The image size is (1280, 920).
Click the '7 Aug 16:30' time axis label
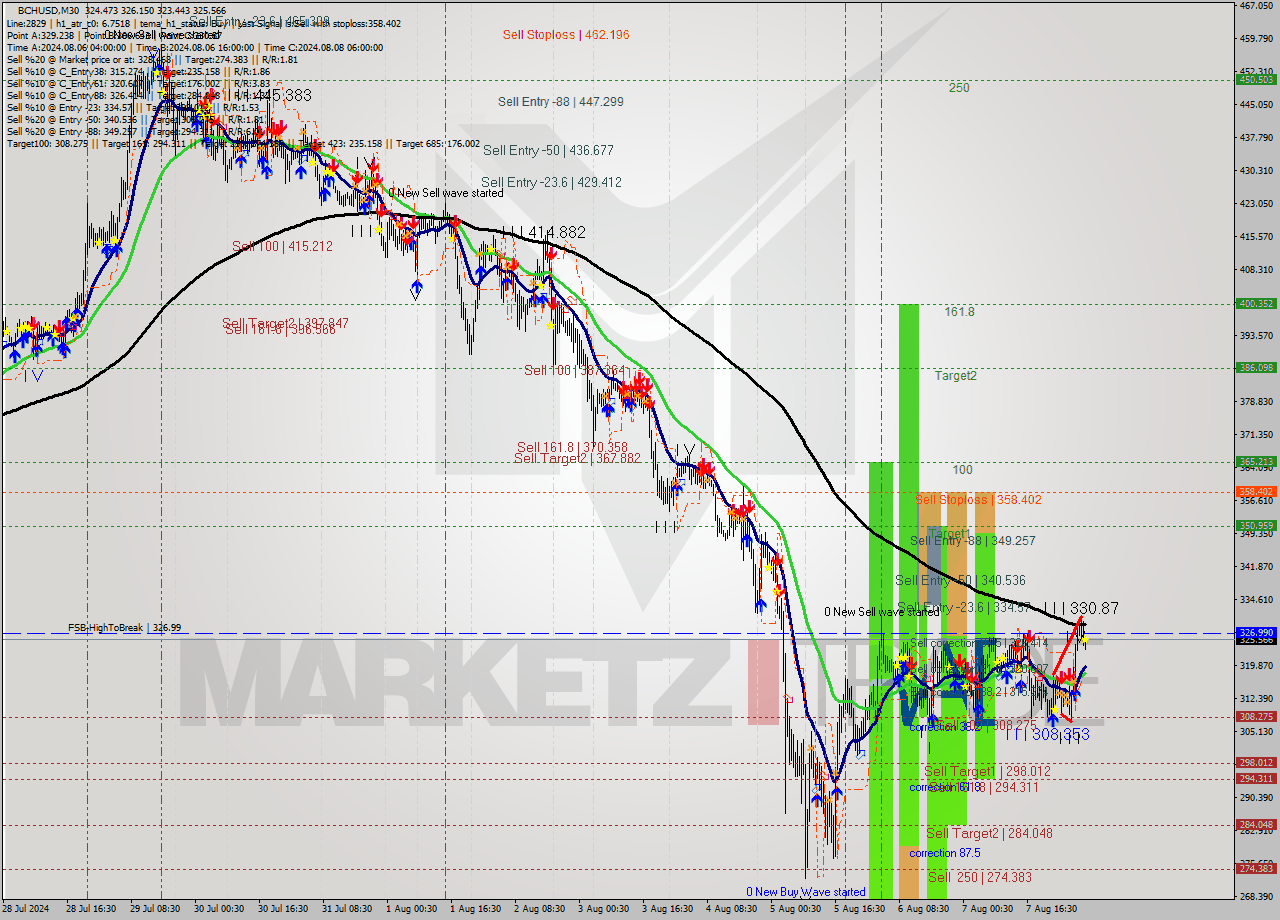coord(1051,909)
